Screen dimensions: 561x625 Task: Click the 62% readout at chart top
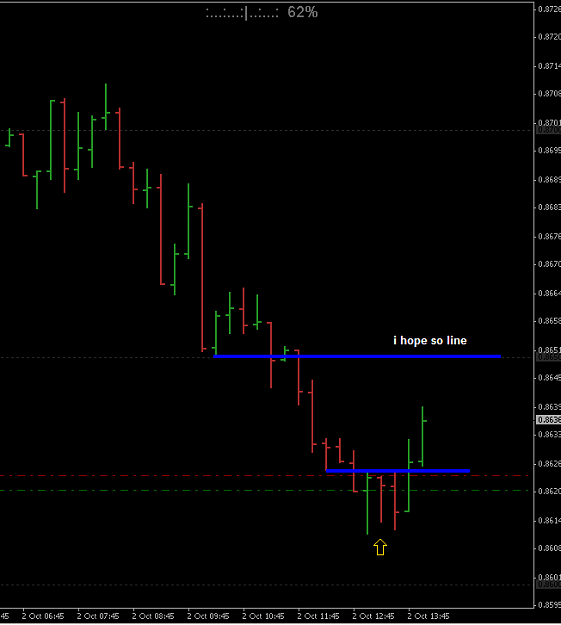point(303,12)
